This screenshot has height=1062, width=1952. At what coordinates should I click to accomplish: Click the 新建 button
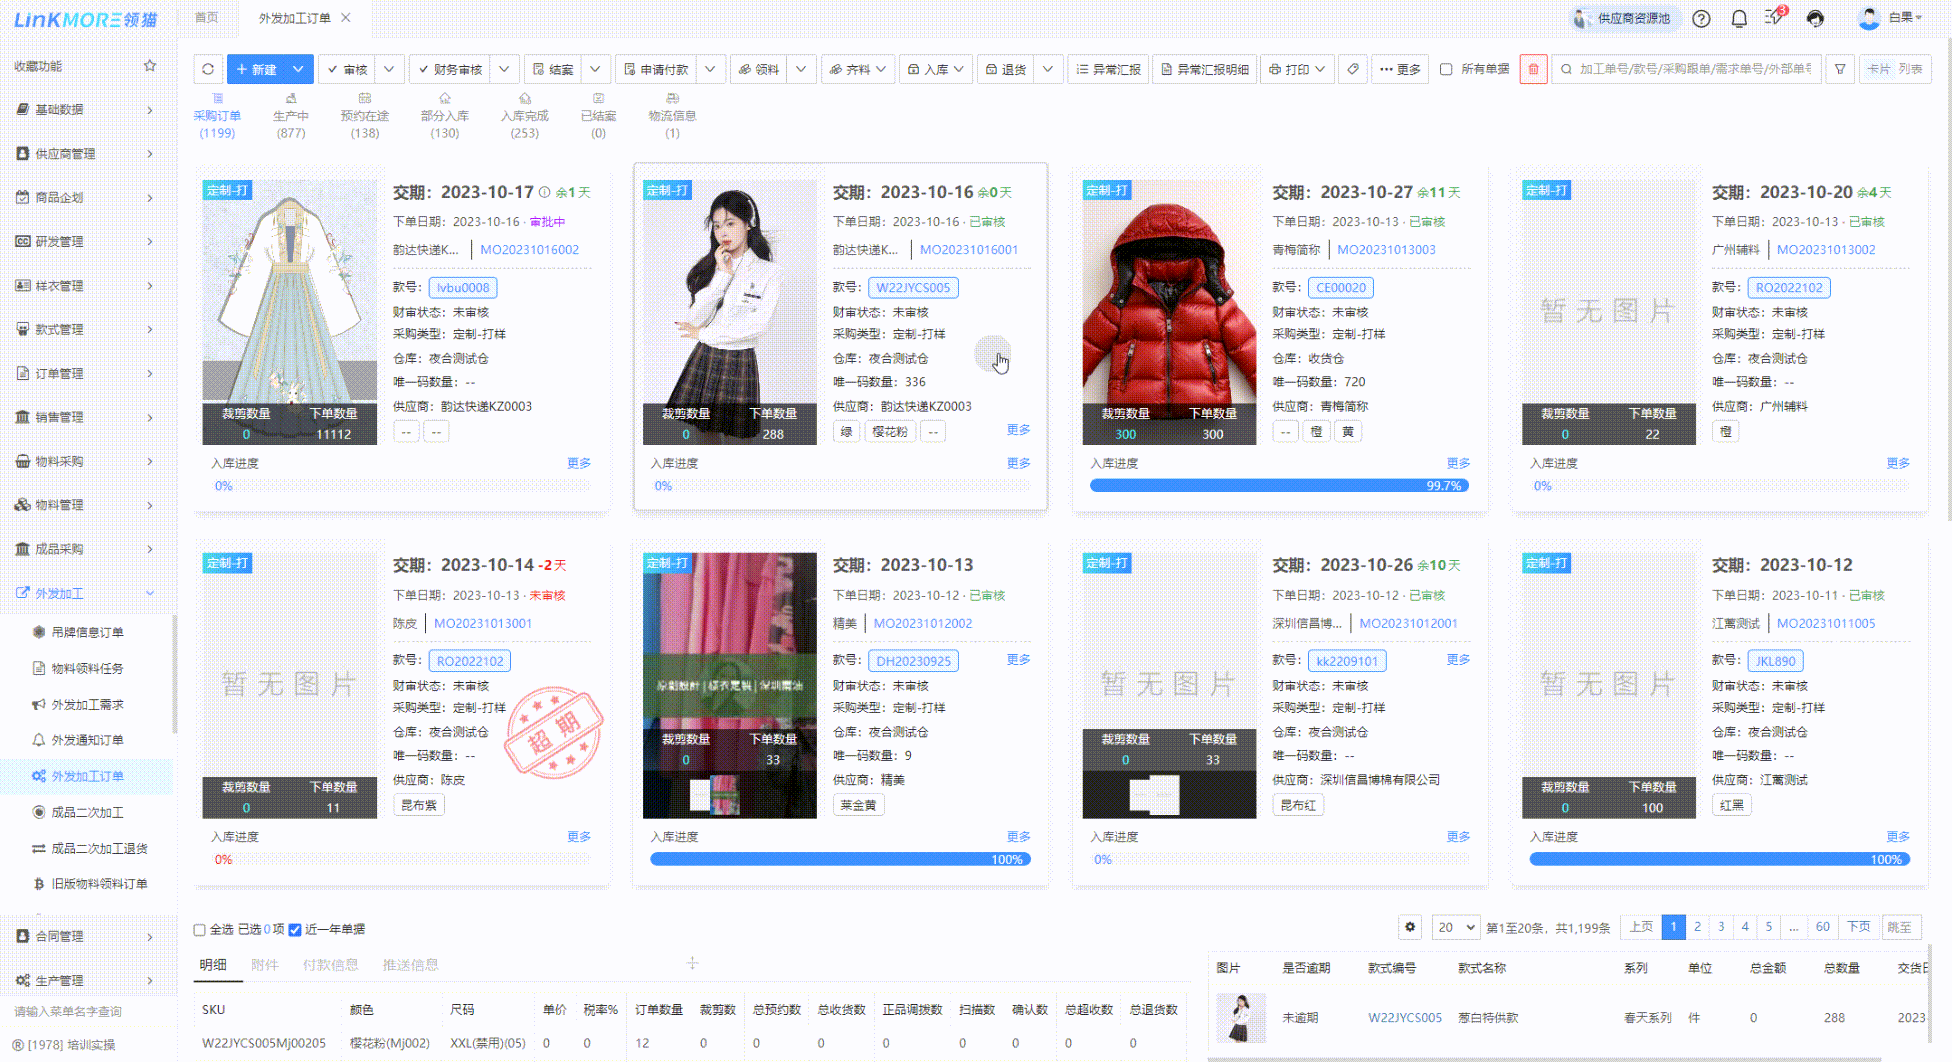(x=257, y=69)
